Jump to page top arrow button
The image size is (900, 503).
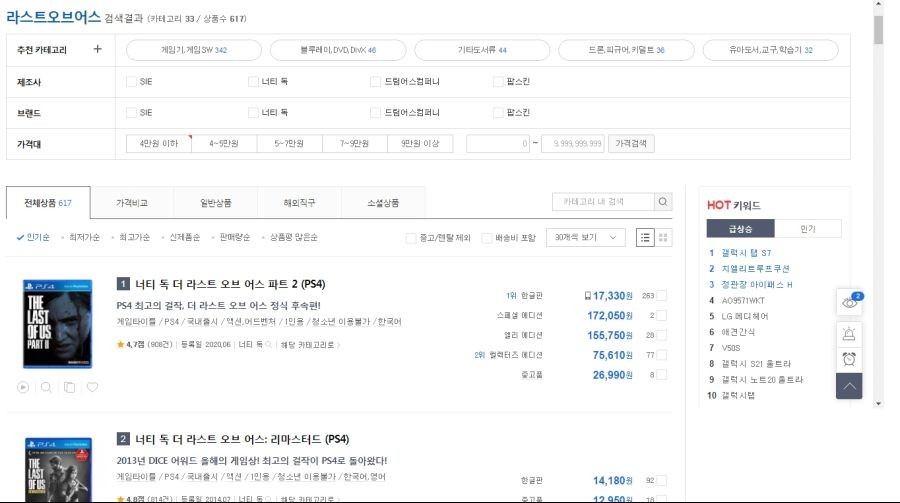pyautogui.click(x=849, y=386)
